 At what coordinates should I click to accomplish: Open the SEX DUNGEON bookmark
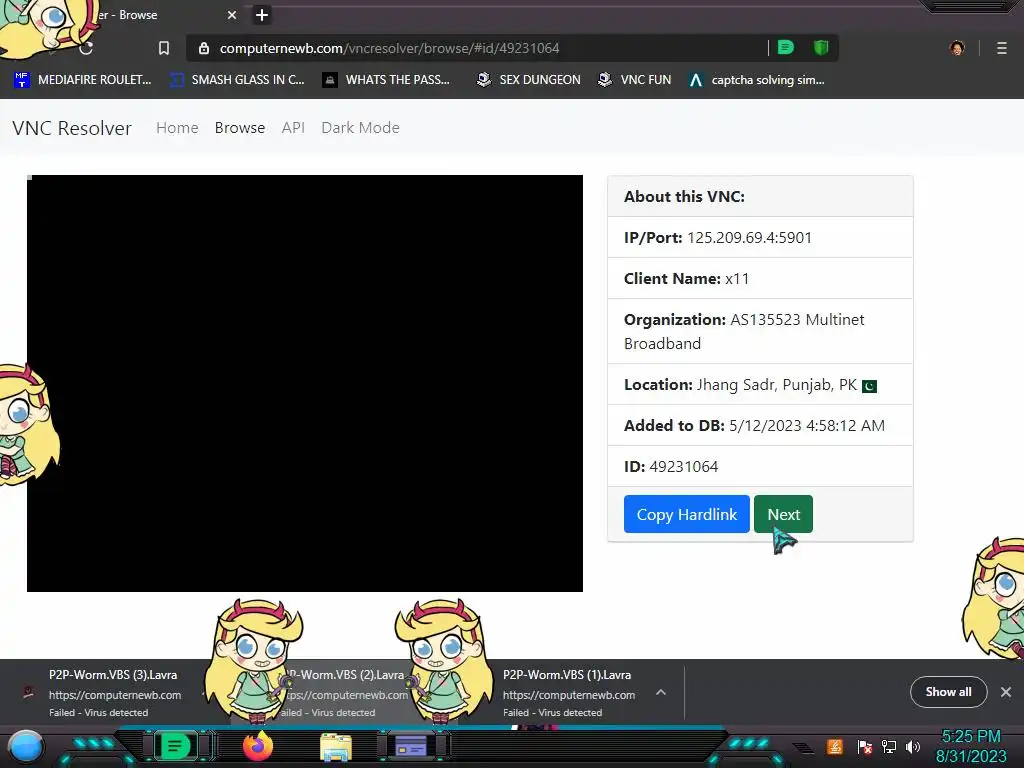coord(528,80)
